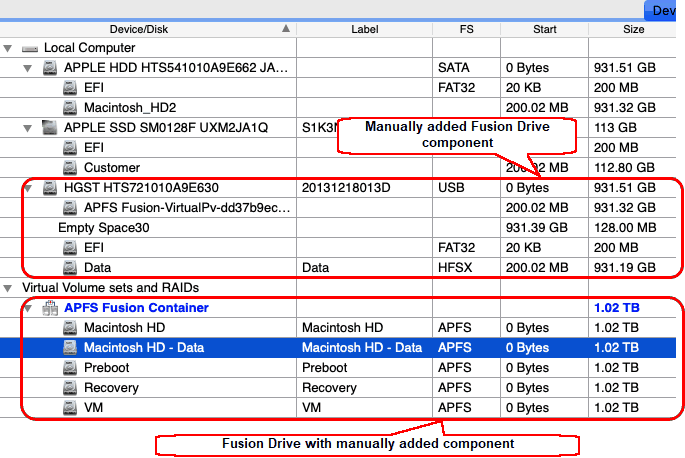685x458 pixels.
Task: Select the Empty Space30 row
Action: (338, 228)
